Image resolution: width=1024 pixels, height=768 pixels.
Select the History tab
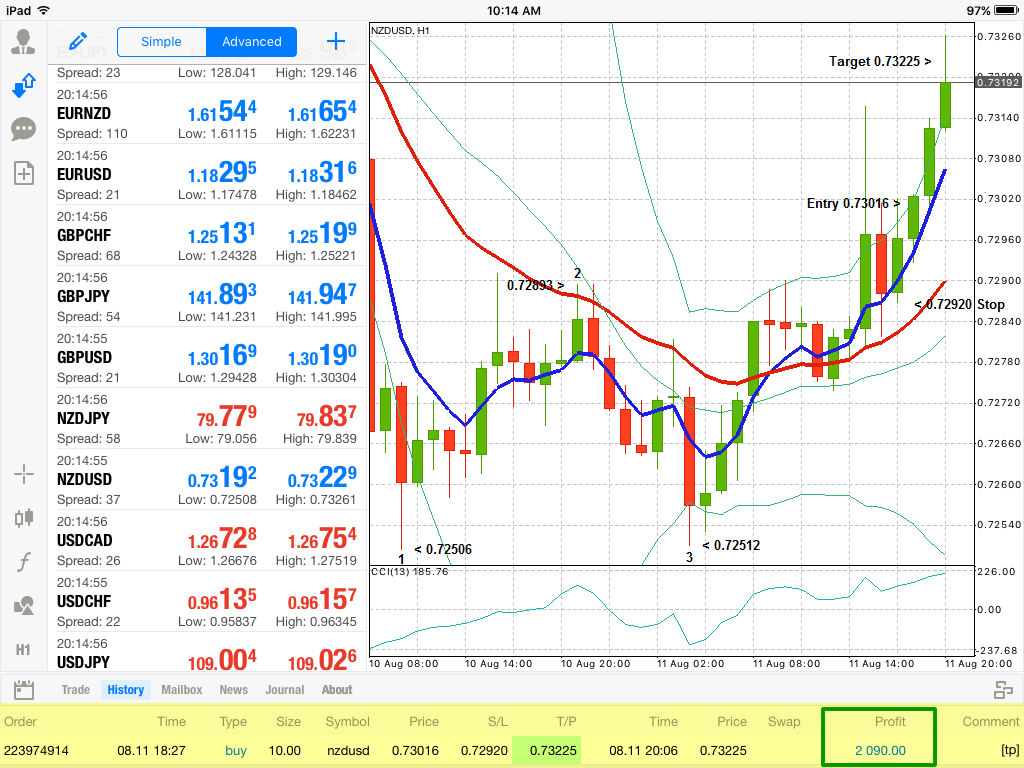[125, 690]
